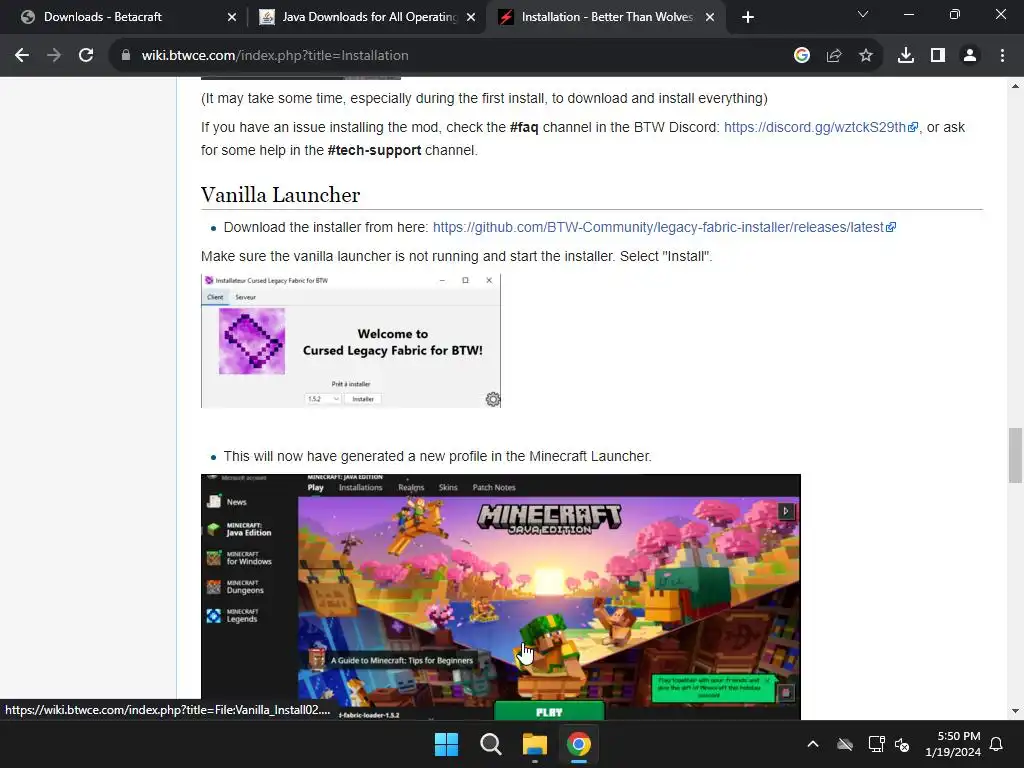Click the Vanilla Launcher heading

coord(280,195)
